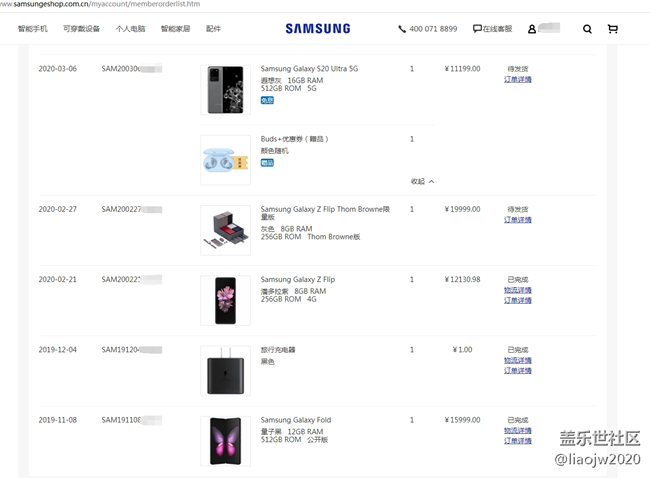Open the 智能手机 menu
650x478 pixels.
point(33,29)
